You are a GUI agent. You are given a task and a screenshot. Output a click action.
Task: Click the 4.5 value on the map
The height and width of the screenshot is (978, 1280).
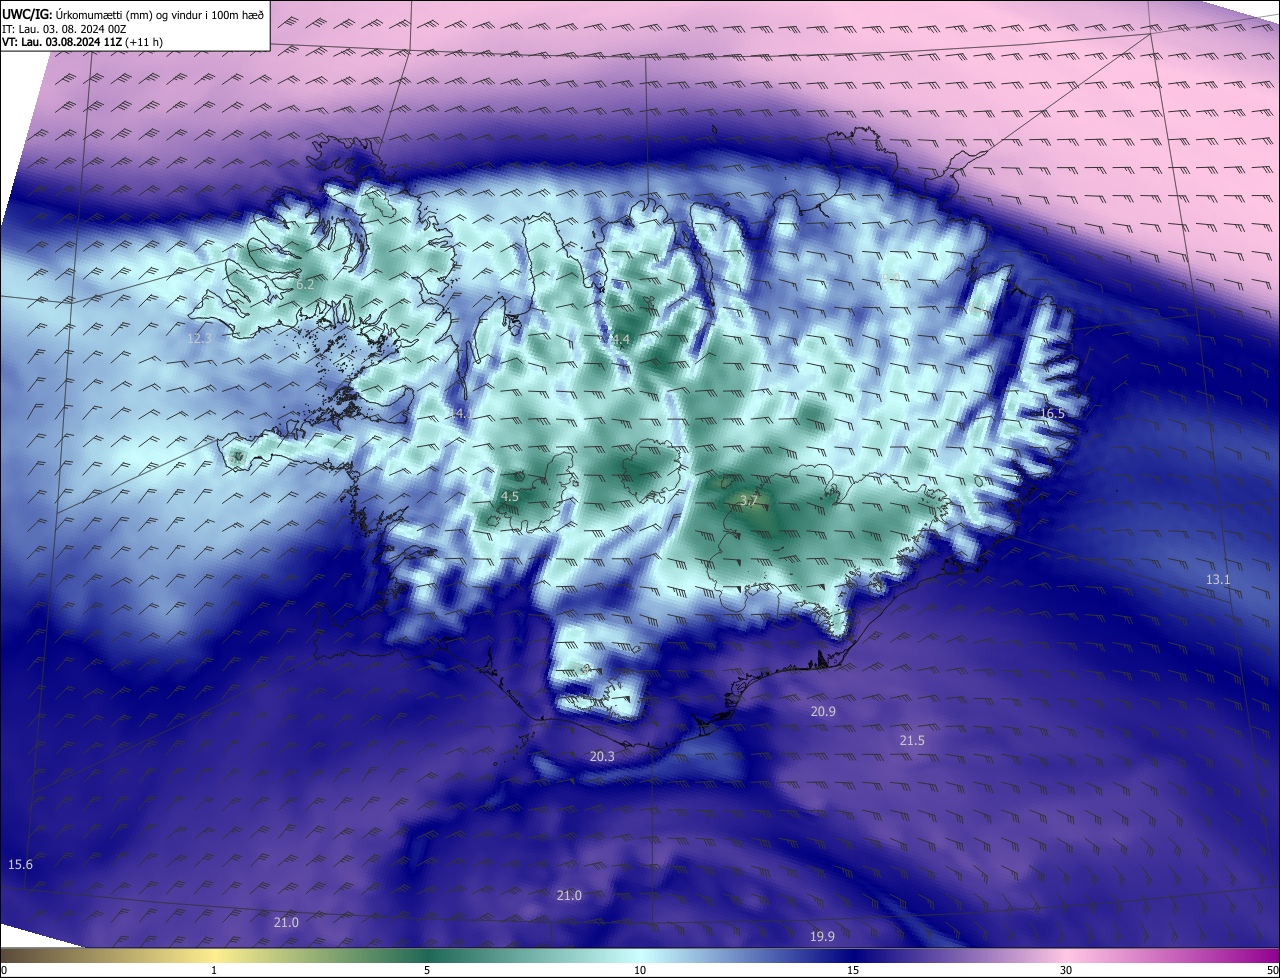pos(510,496)
